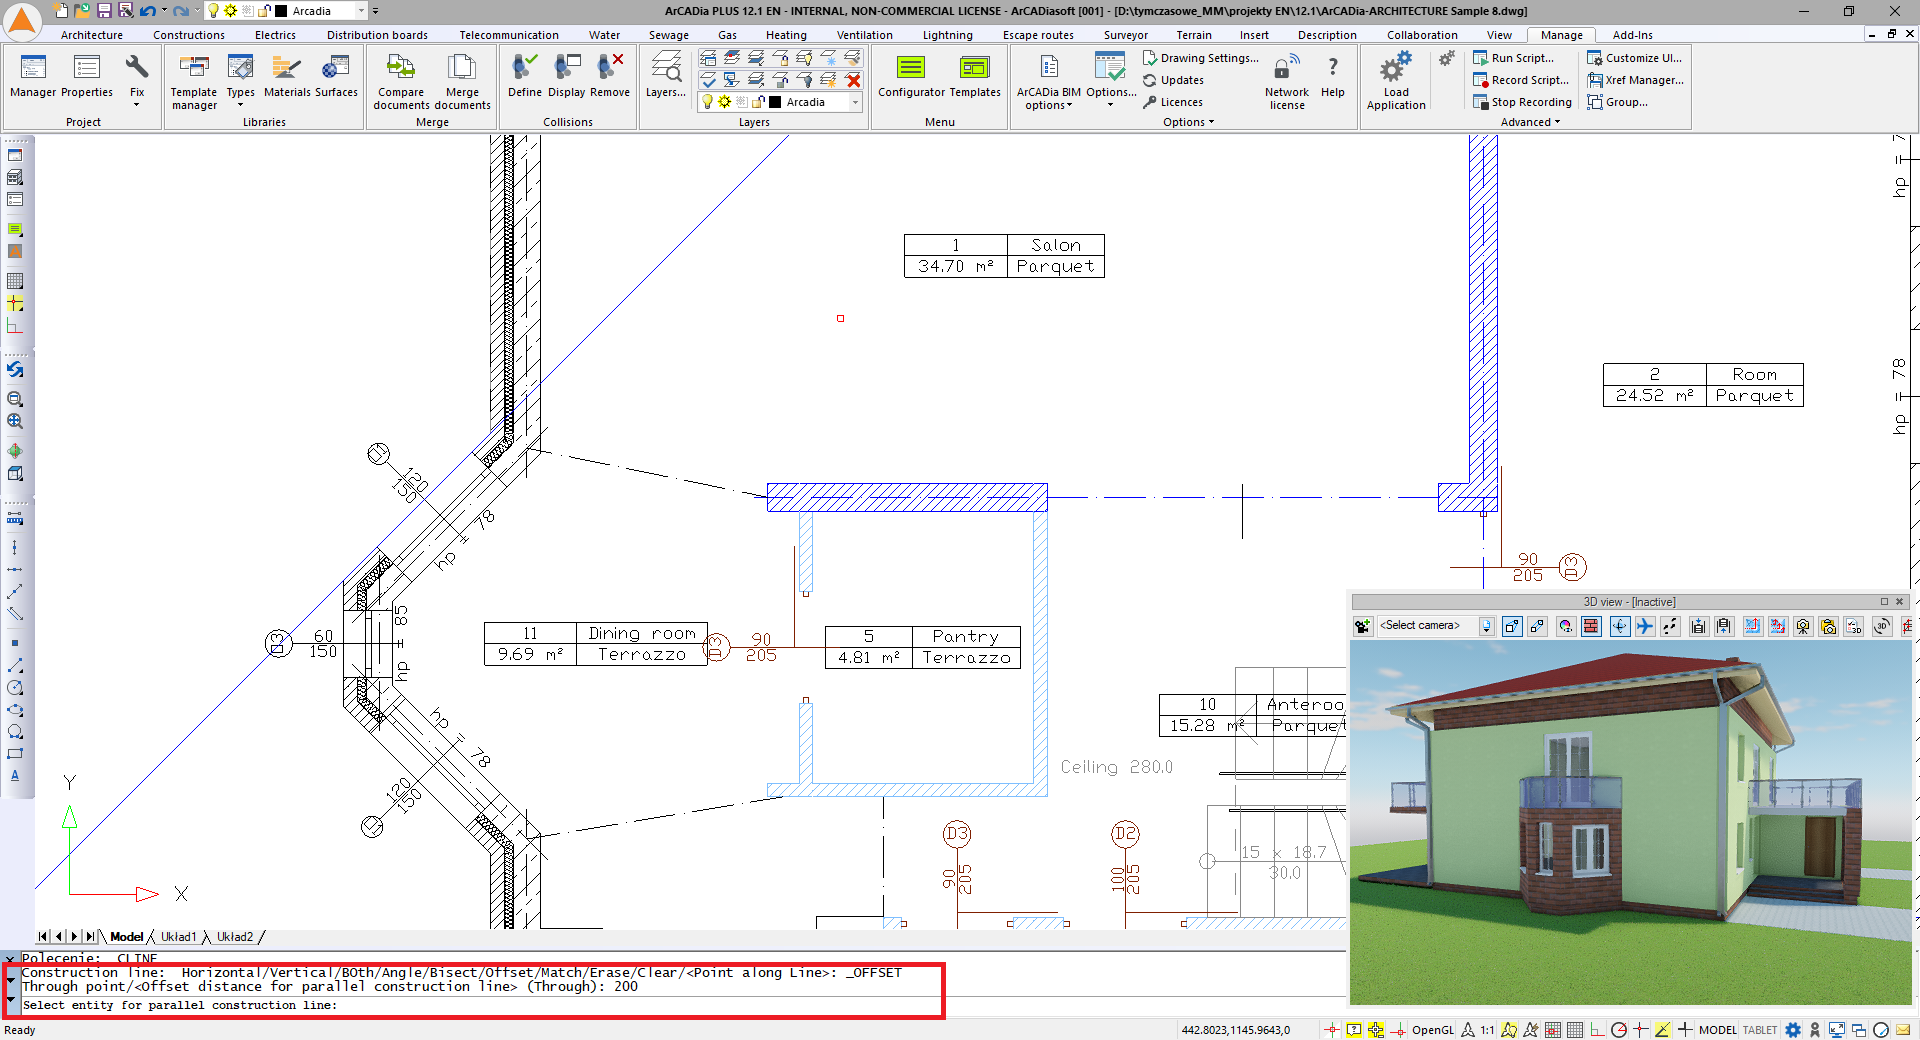Expand the Arcadia layer dropdown
This screenshot has height=1040, width=1920.
click(x=855, y=103)
